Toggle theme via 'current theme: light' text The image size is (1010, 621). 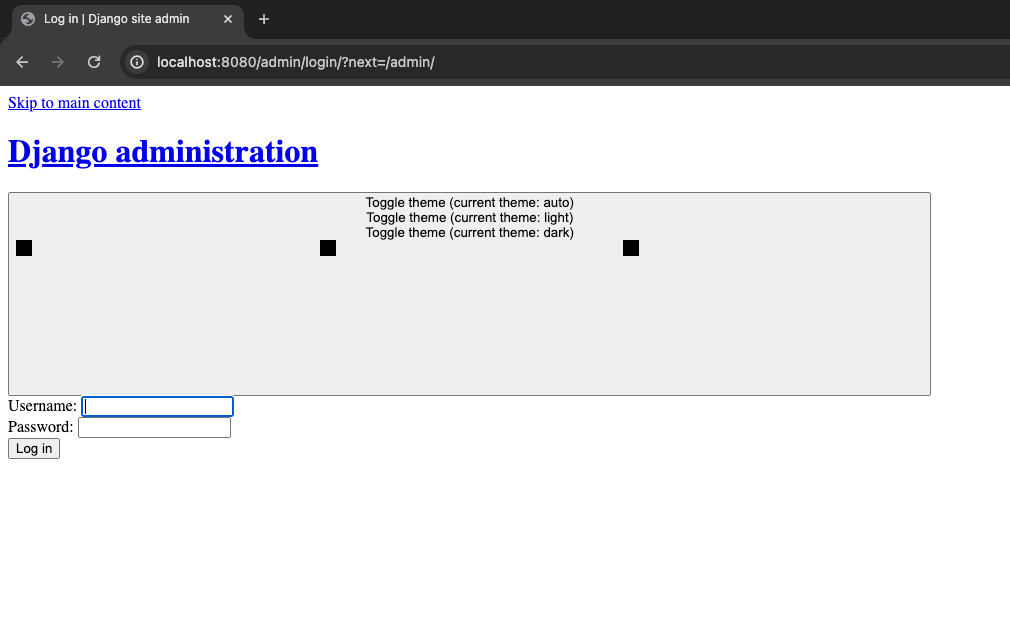click(x=469, y=218)
